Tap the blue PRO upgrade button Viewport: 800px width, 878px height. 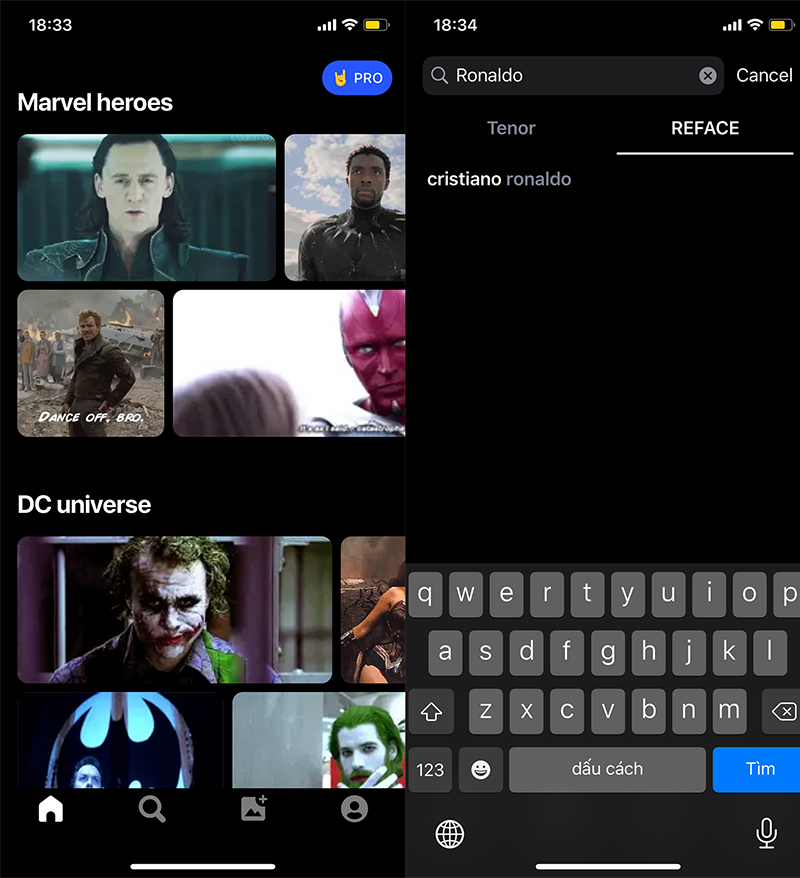(357, 78)
